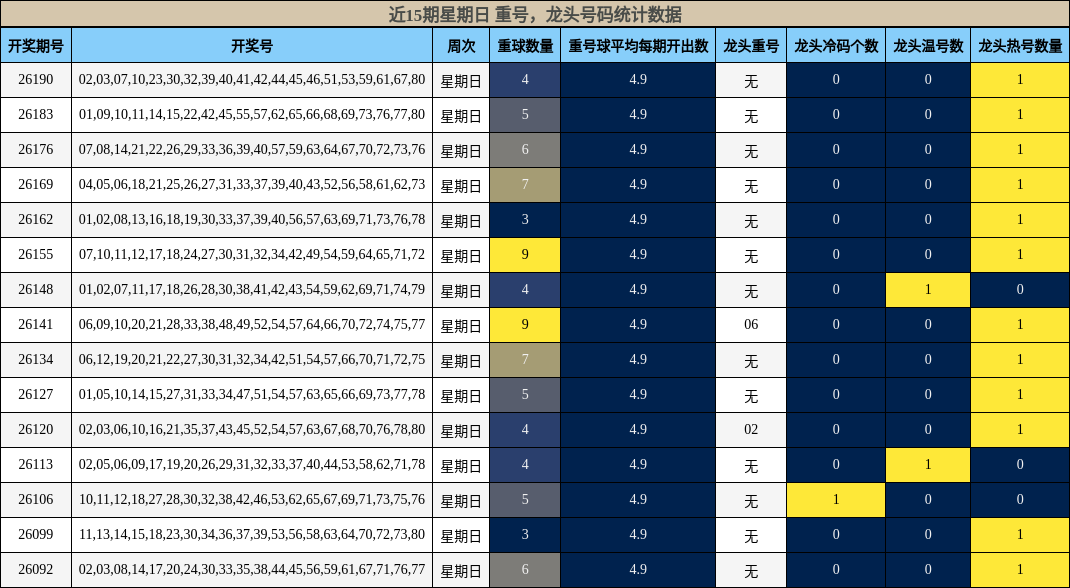Click the numbers starting 01,05,10,14,15 for period 26127

[x=252, y=395]
